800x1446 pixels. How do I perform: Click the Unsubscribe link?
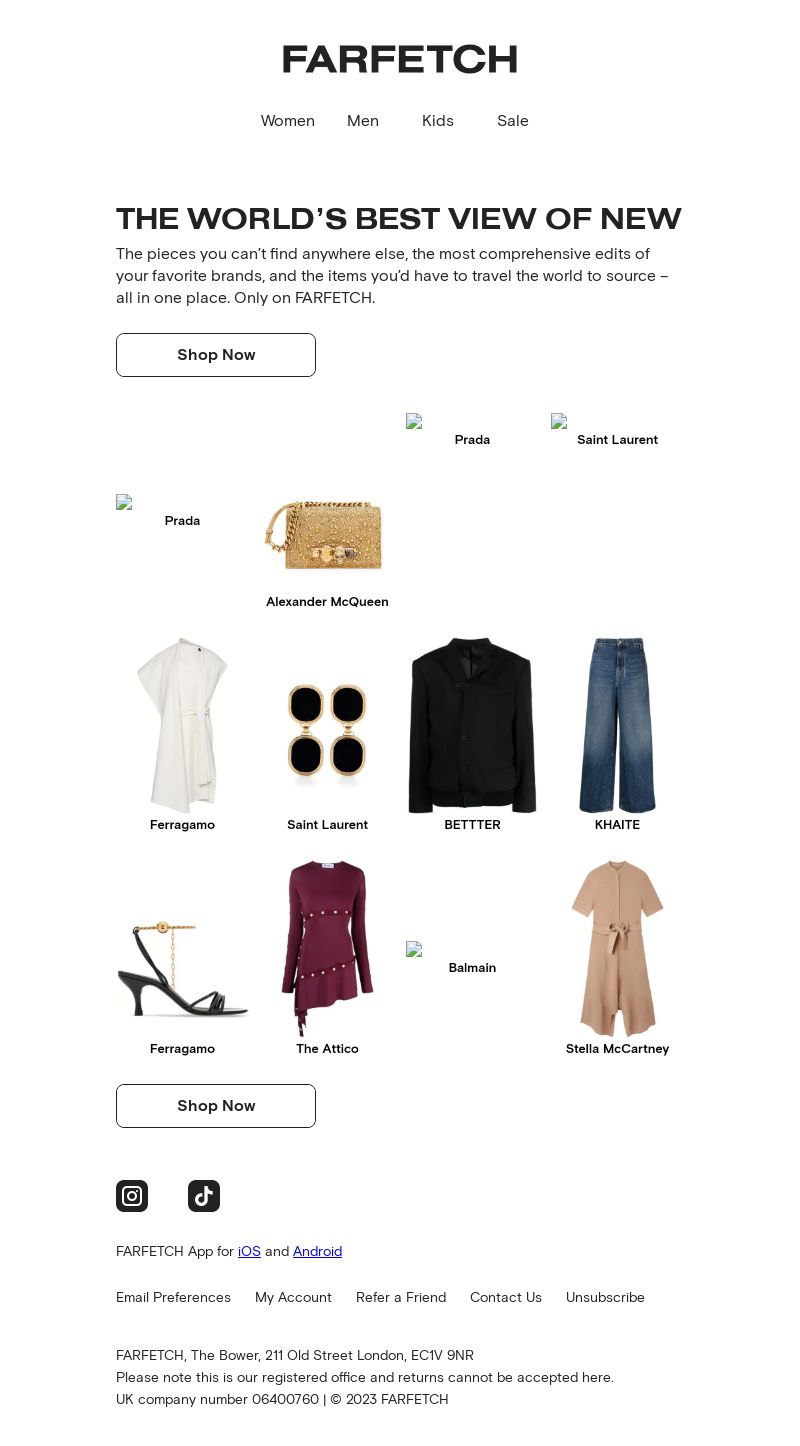point(605,1297)
